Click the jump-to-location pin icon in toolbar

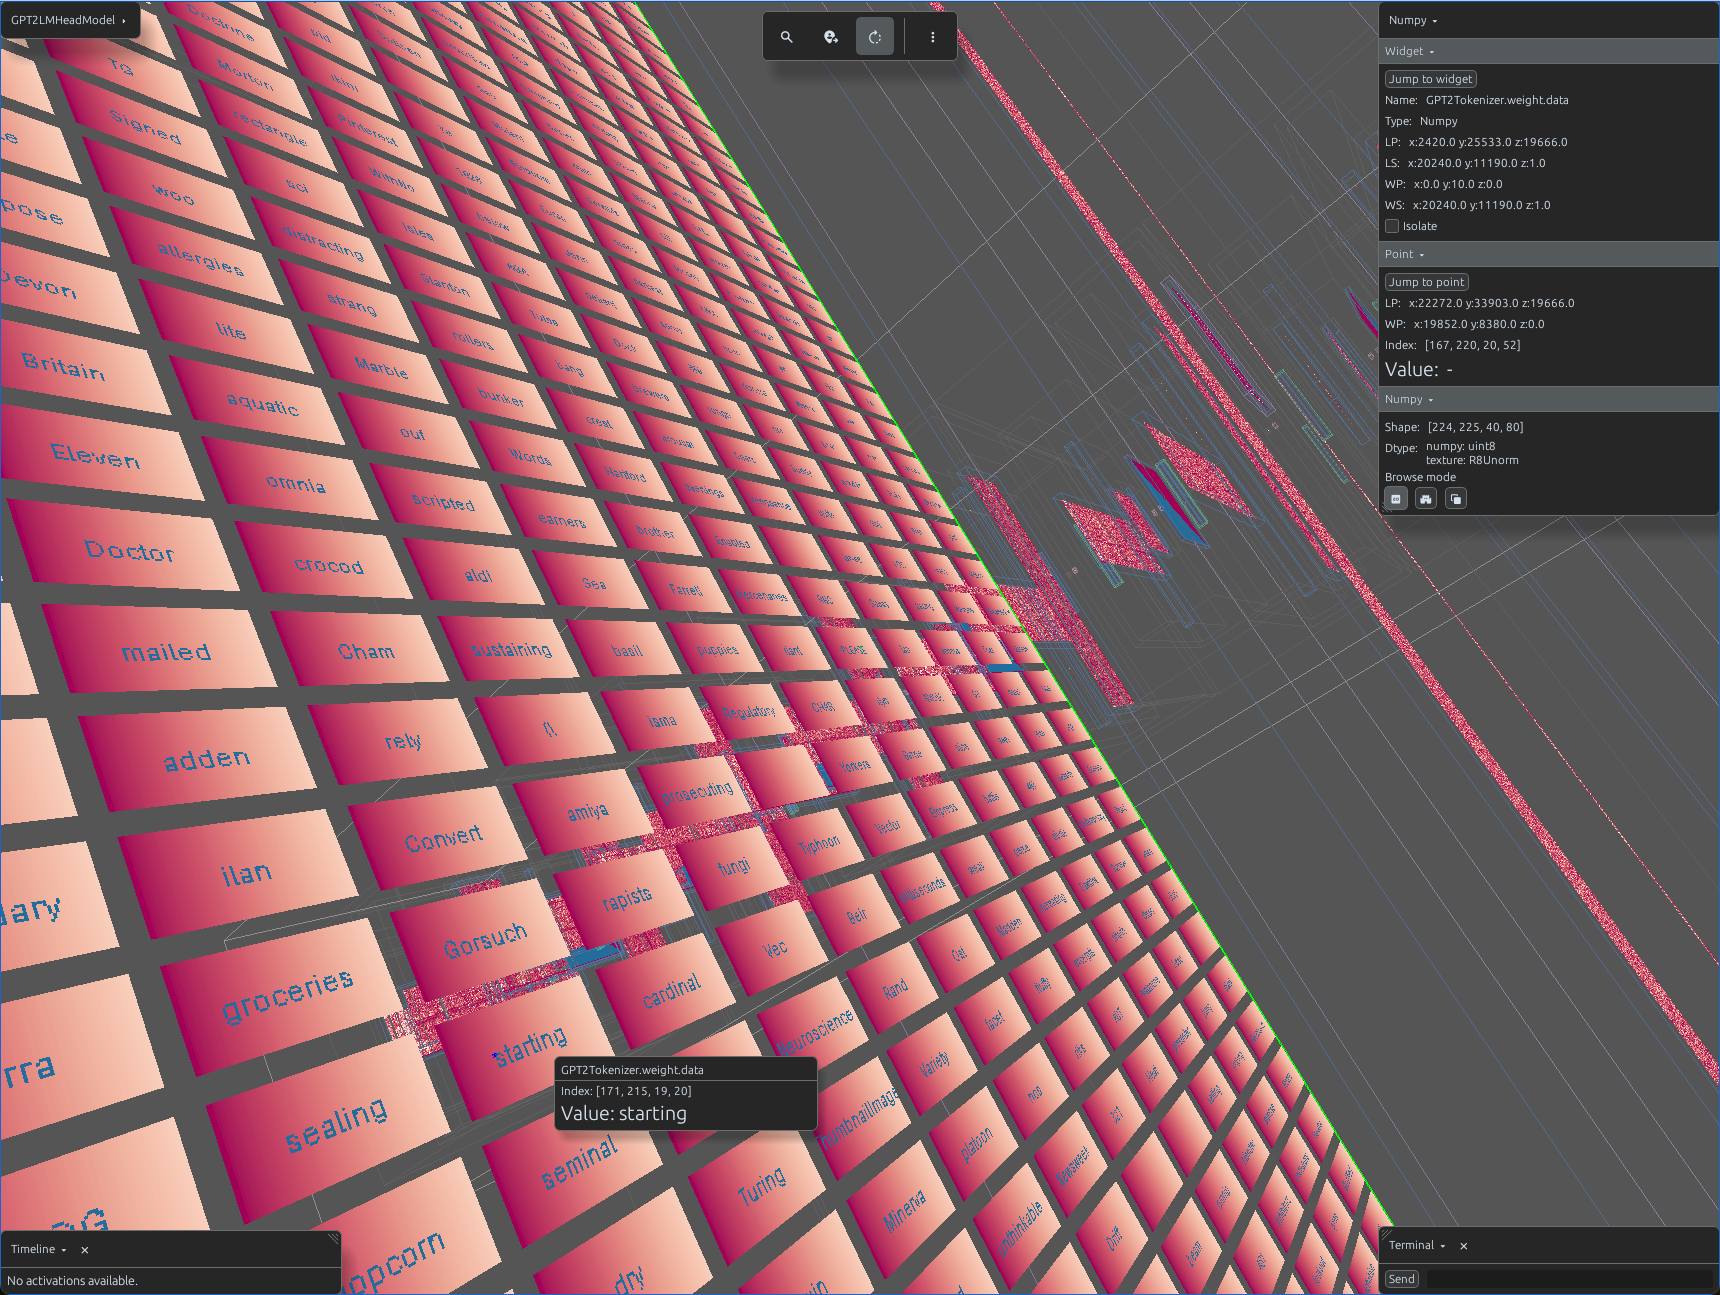click(831, 37)
